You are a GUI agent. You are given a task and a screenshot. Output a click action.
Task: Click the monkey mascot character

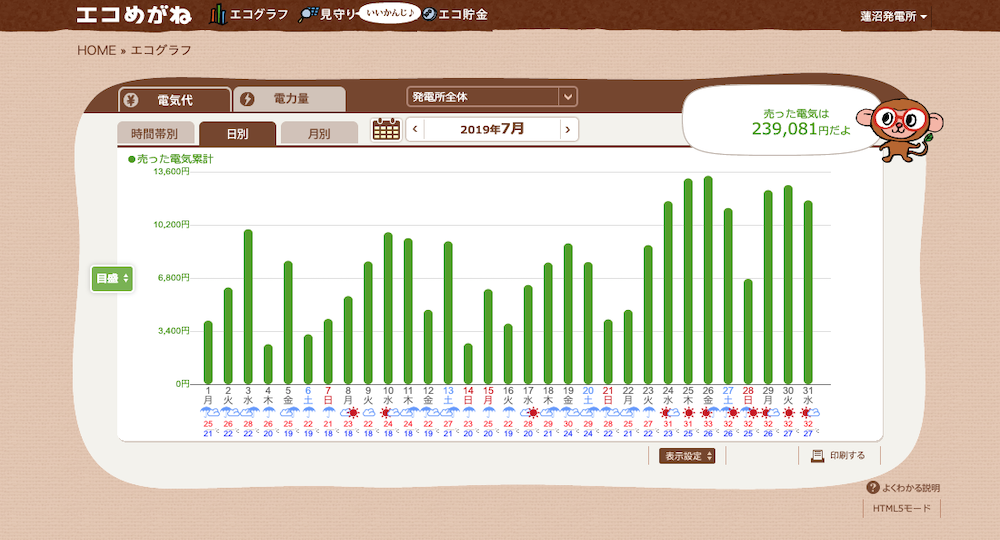[x=899, y=129]
